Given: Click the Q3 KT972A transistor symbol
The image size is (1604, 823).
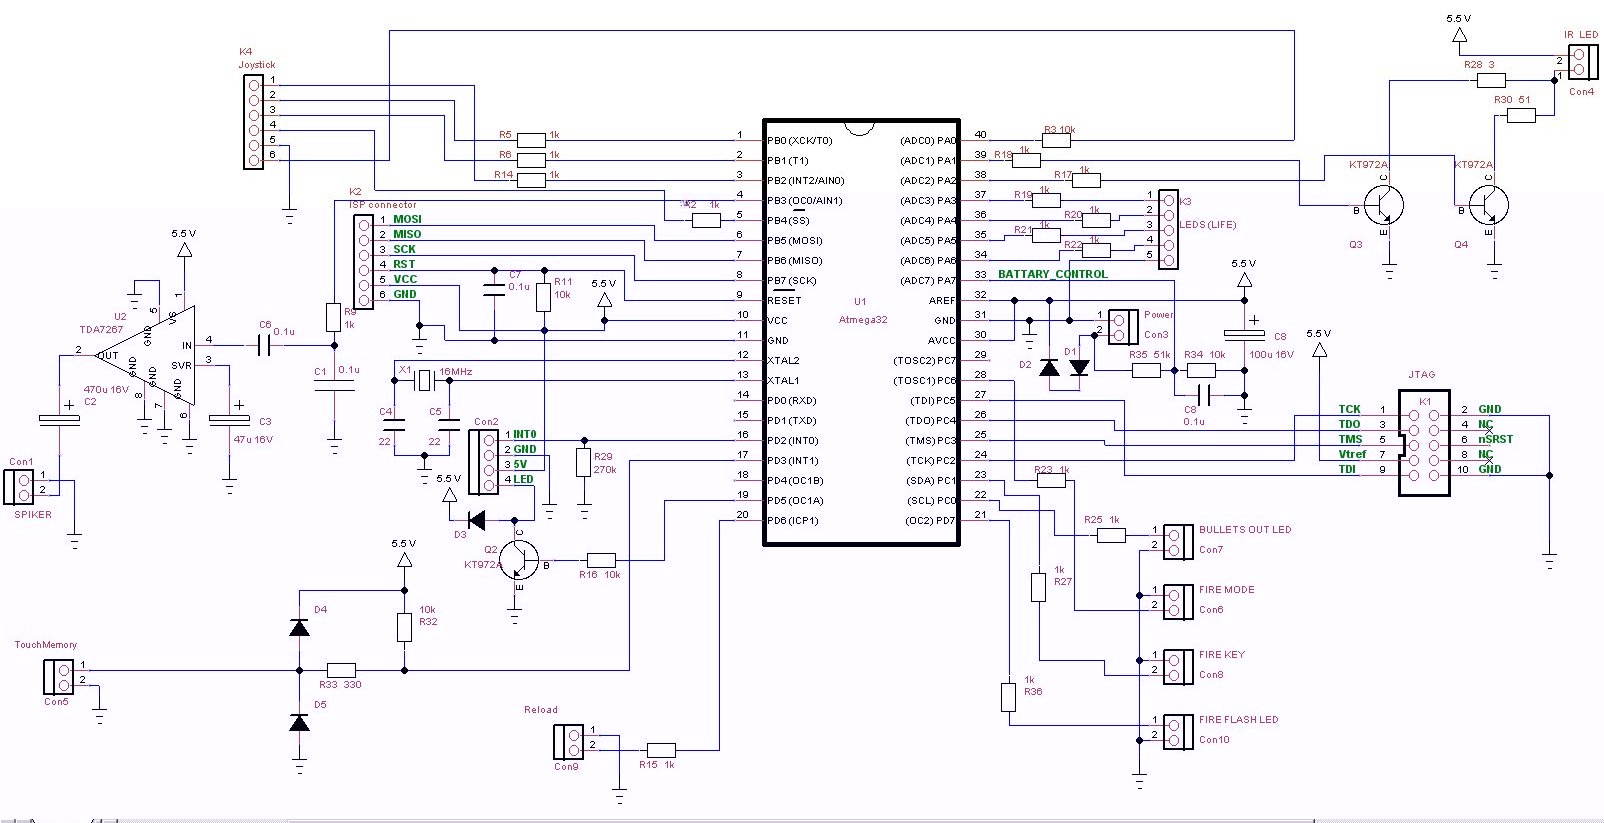Looking at the screenshot, I should 1384,207.
